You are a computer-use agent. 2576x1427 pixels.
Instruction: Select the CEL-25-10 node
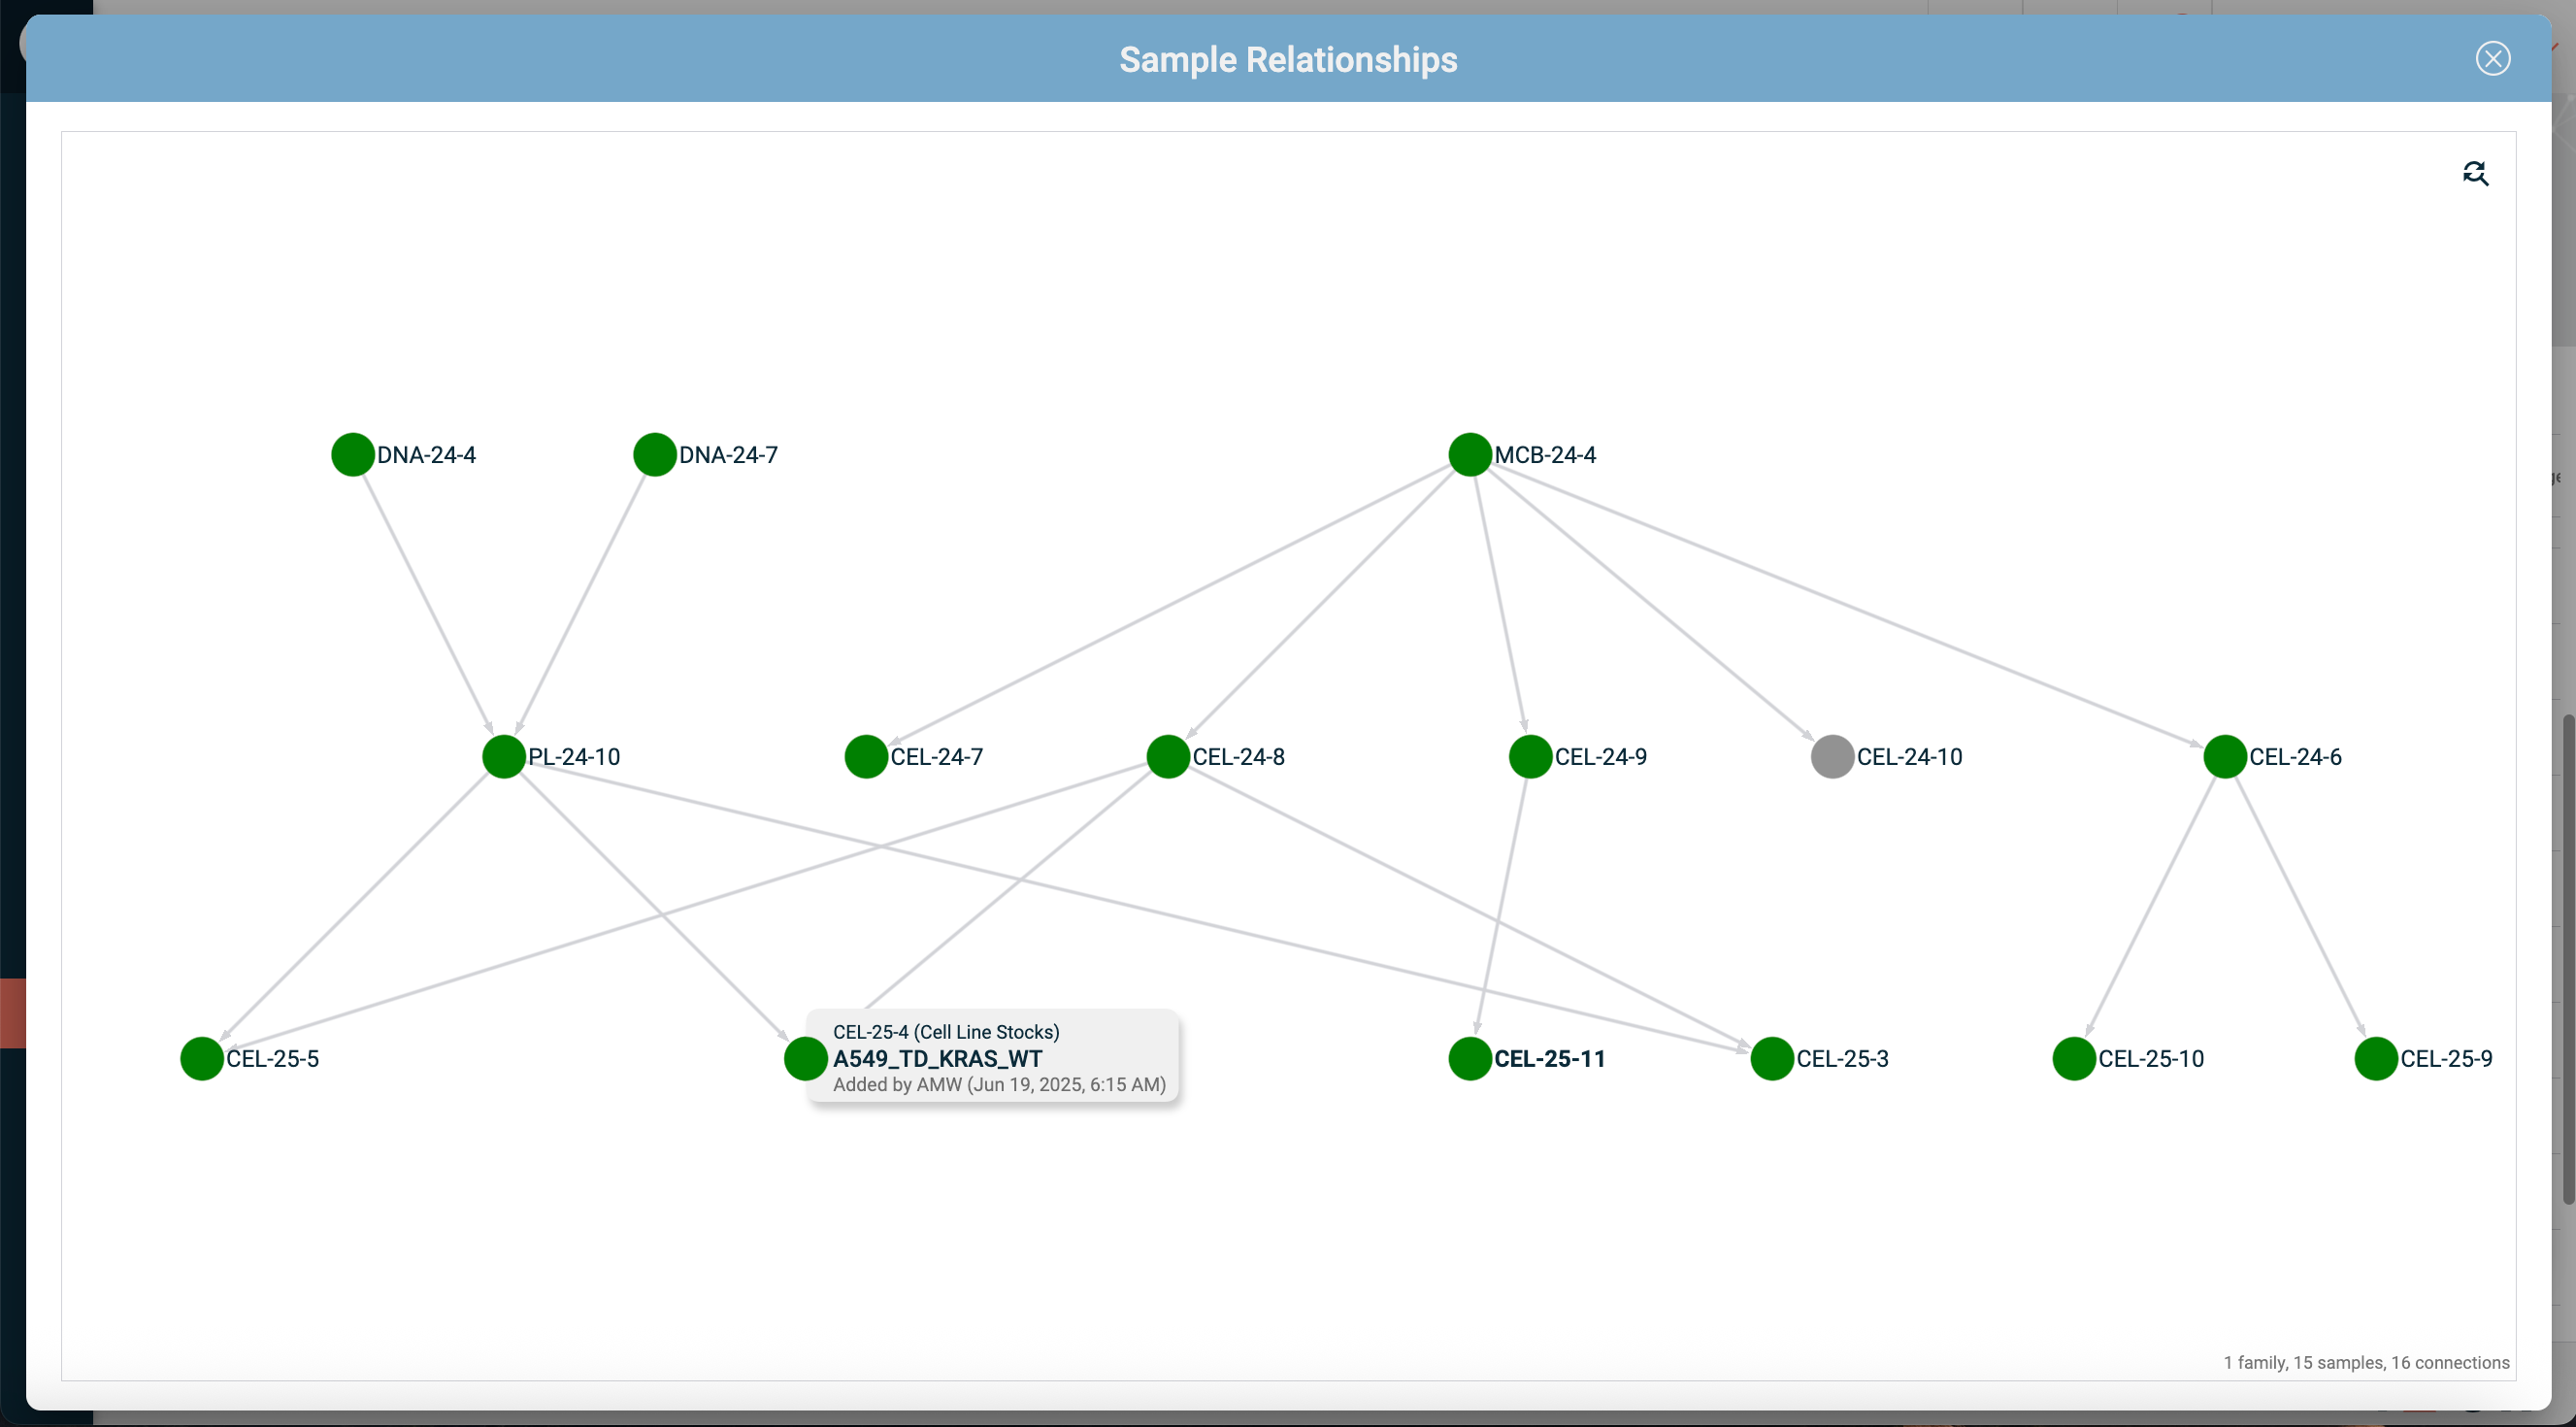(2072, 1058)
